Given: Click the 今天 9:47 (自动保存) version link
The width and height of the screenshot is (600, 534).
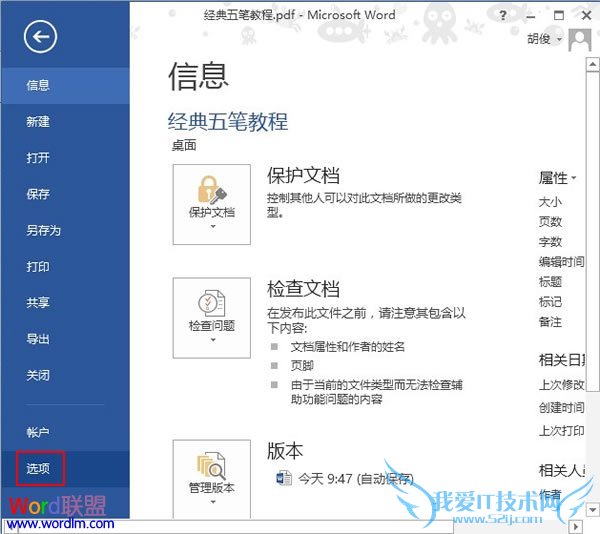Looking at the screenshot, I should coord(356,479).
